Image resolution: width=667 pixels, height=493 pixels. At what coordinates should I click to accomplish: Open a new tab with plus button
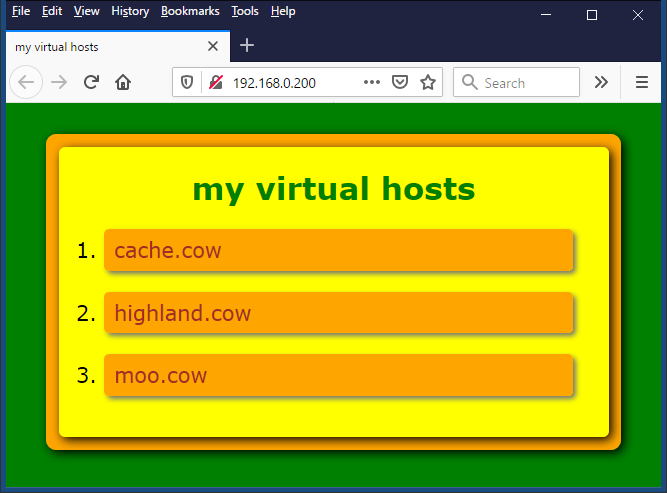point(247,46)
